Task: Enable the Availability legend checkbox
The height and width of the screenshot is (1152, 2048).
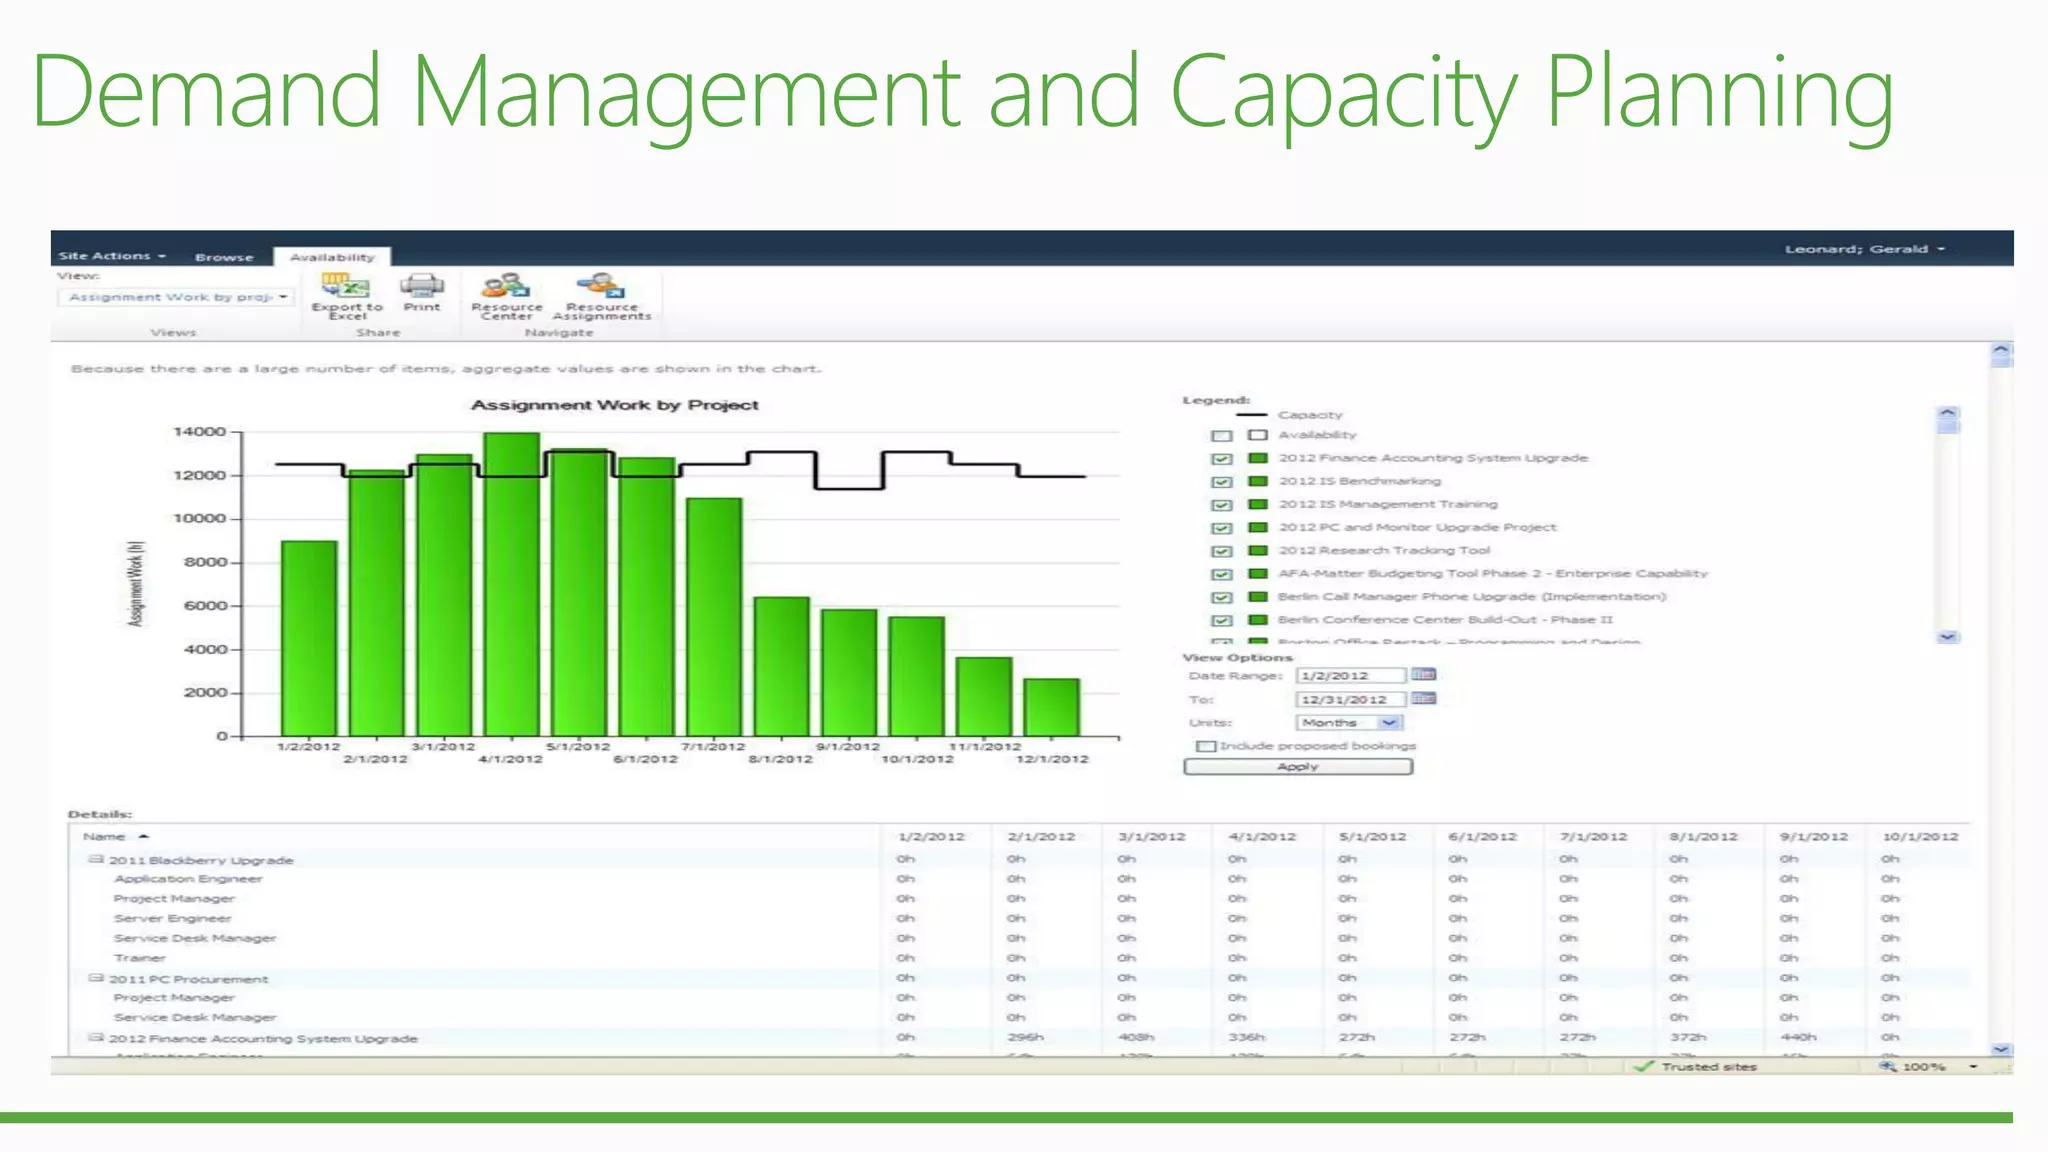Action: point(1221,436)
